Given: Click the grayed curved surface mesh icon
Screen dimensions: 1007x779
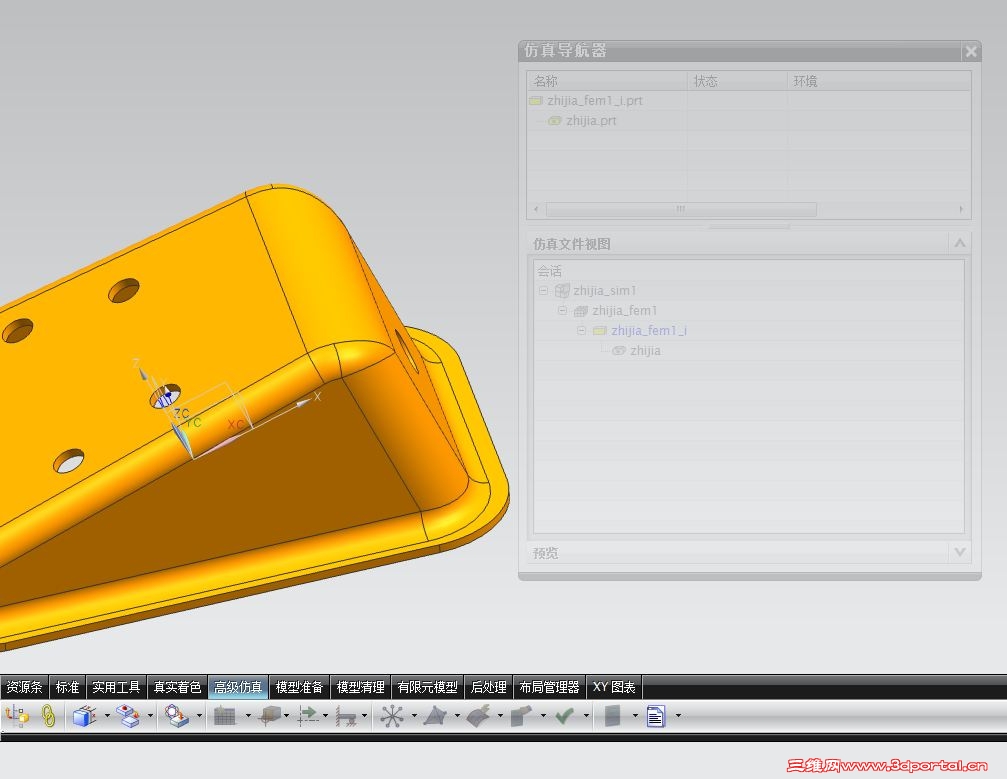Looking at the screenshot, I should tap(478, 715).
